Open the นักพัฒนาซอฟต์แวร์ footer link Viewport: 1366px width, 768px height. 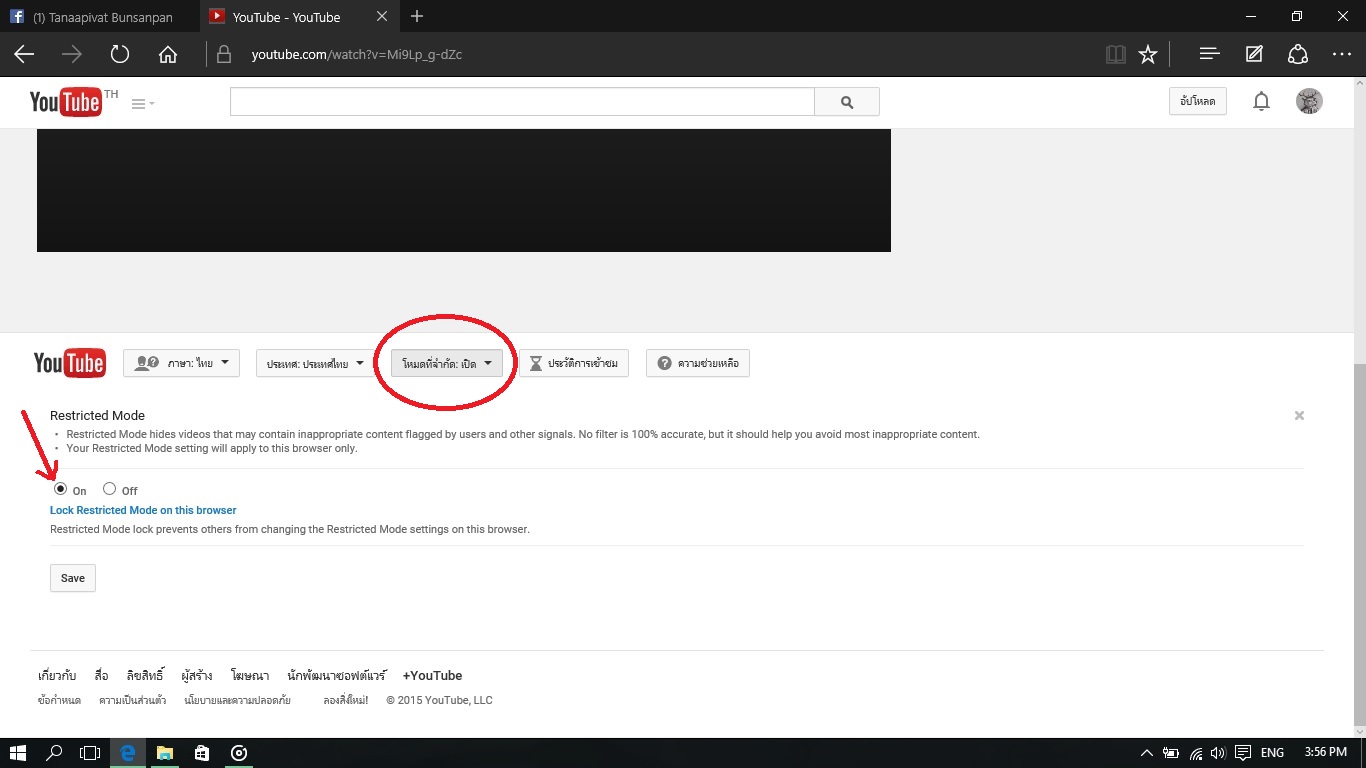coord(336,676)
